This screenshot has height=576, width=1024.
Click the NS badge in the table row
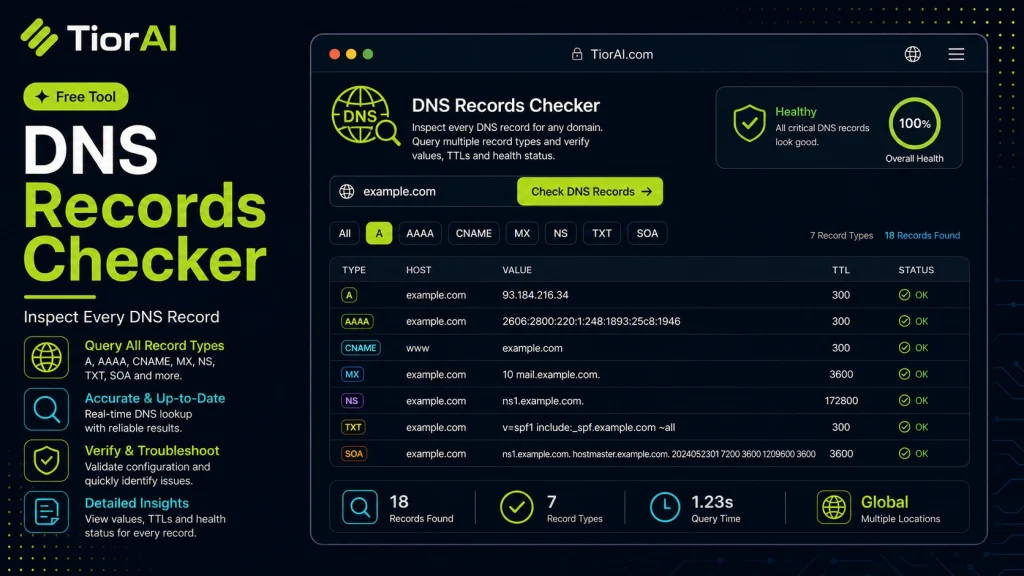pos(352,401)
